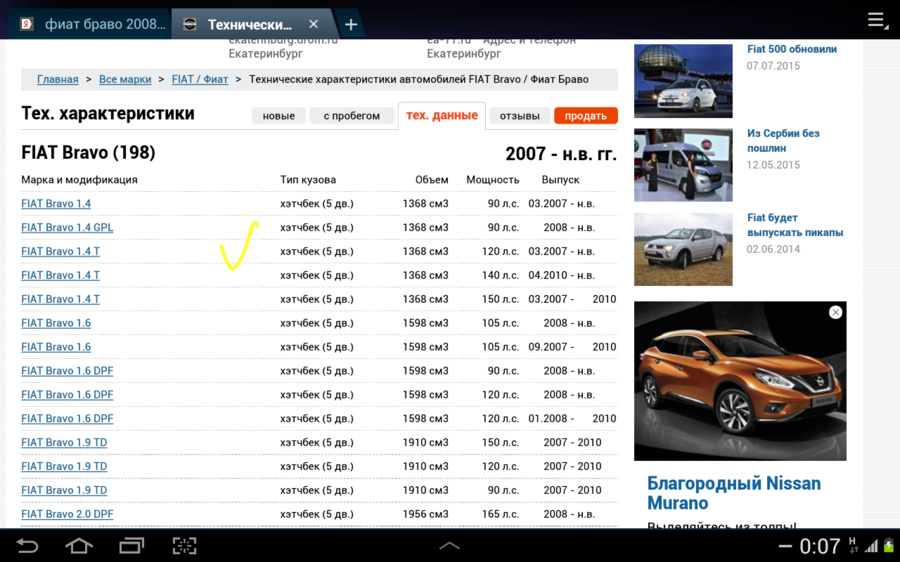Viewport: 900px width, 562px height.
Task: Click white minivan news thumbnail
Action: [x=683, y=165]
